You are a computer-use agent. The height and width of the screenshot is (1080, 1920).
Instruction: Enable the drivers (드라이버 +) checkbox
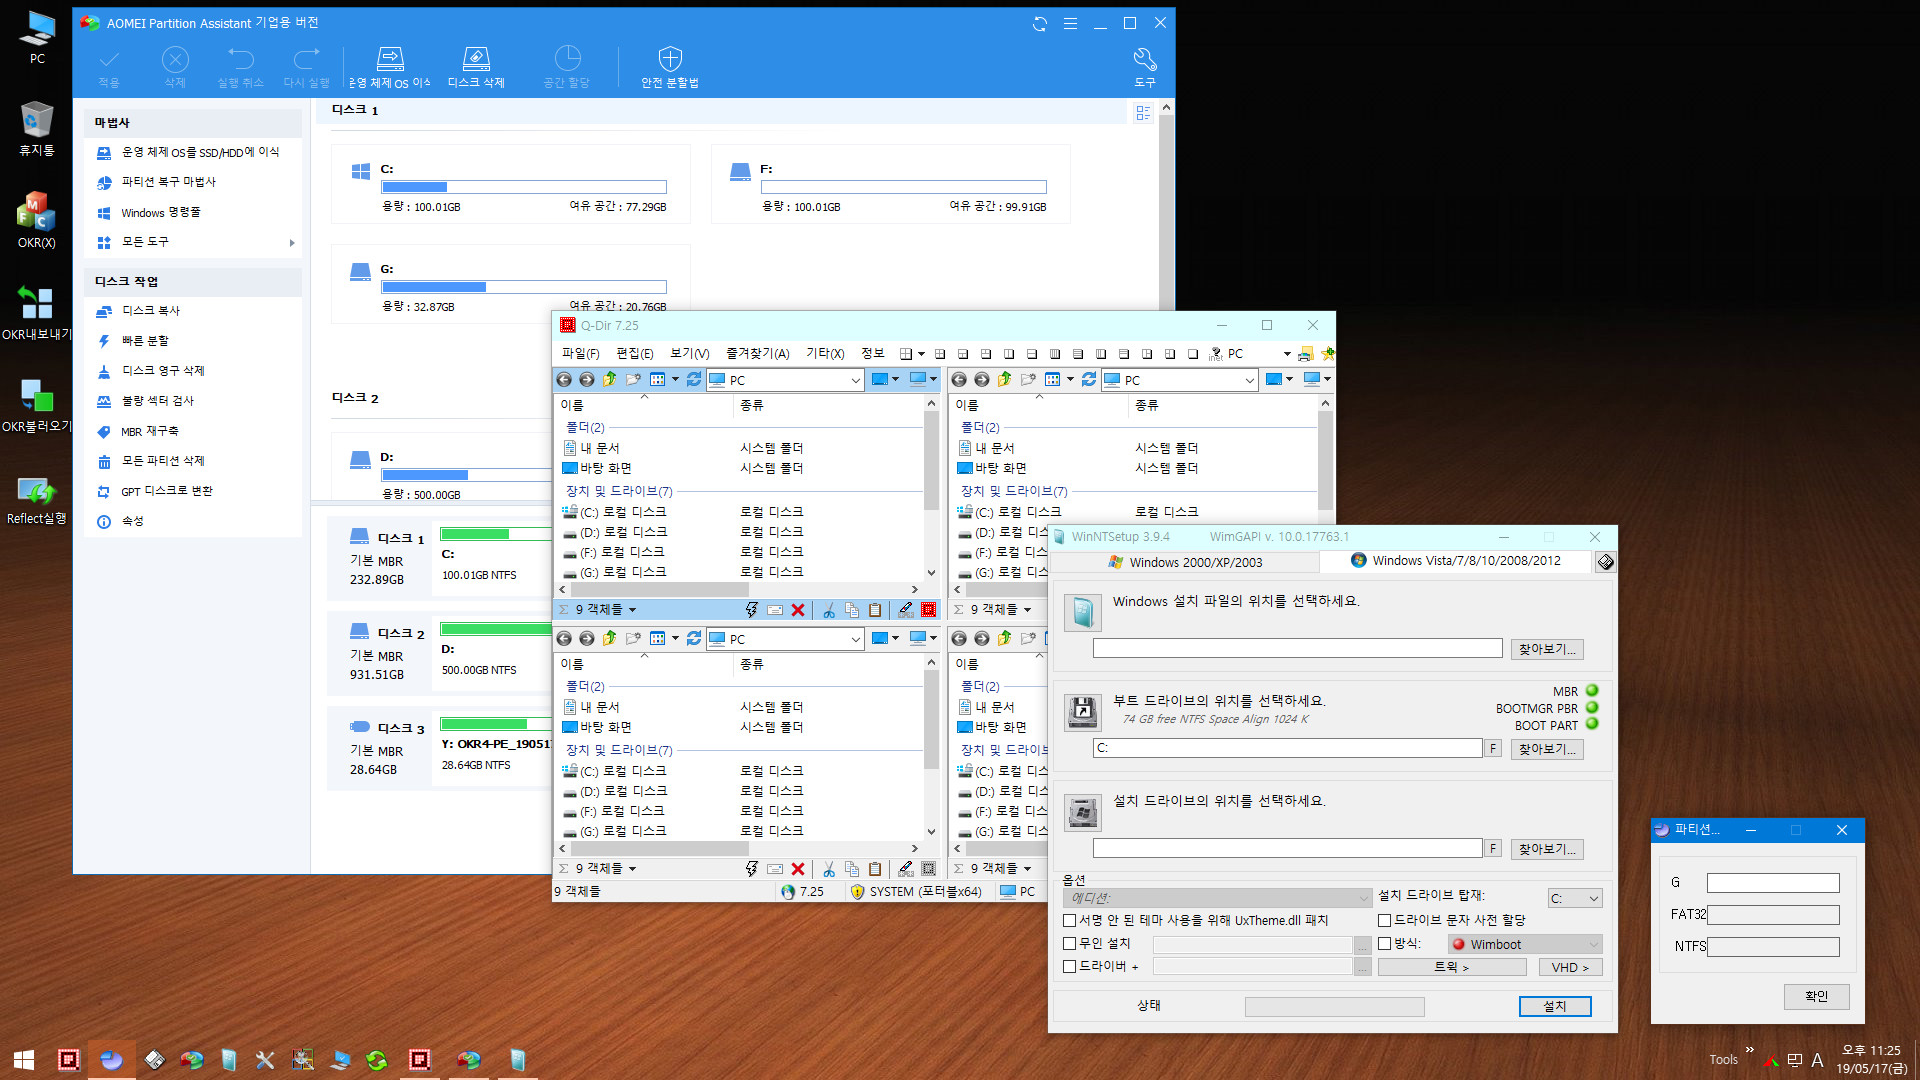[x=1070, y=967]
